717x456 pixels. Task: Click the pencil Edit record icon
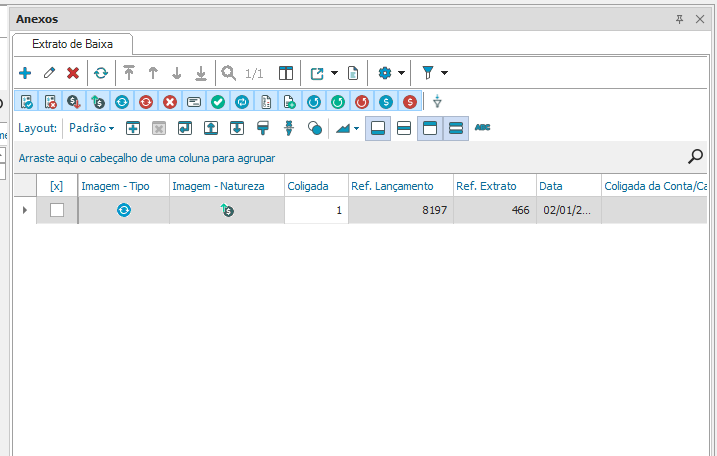point(49,73)
